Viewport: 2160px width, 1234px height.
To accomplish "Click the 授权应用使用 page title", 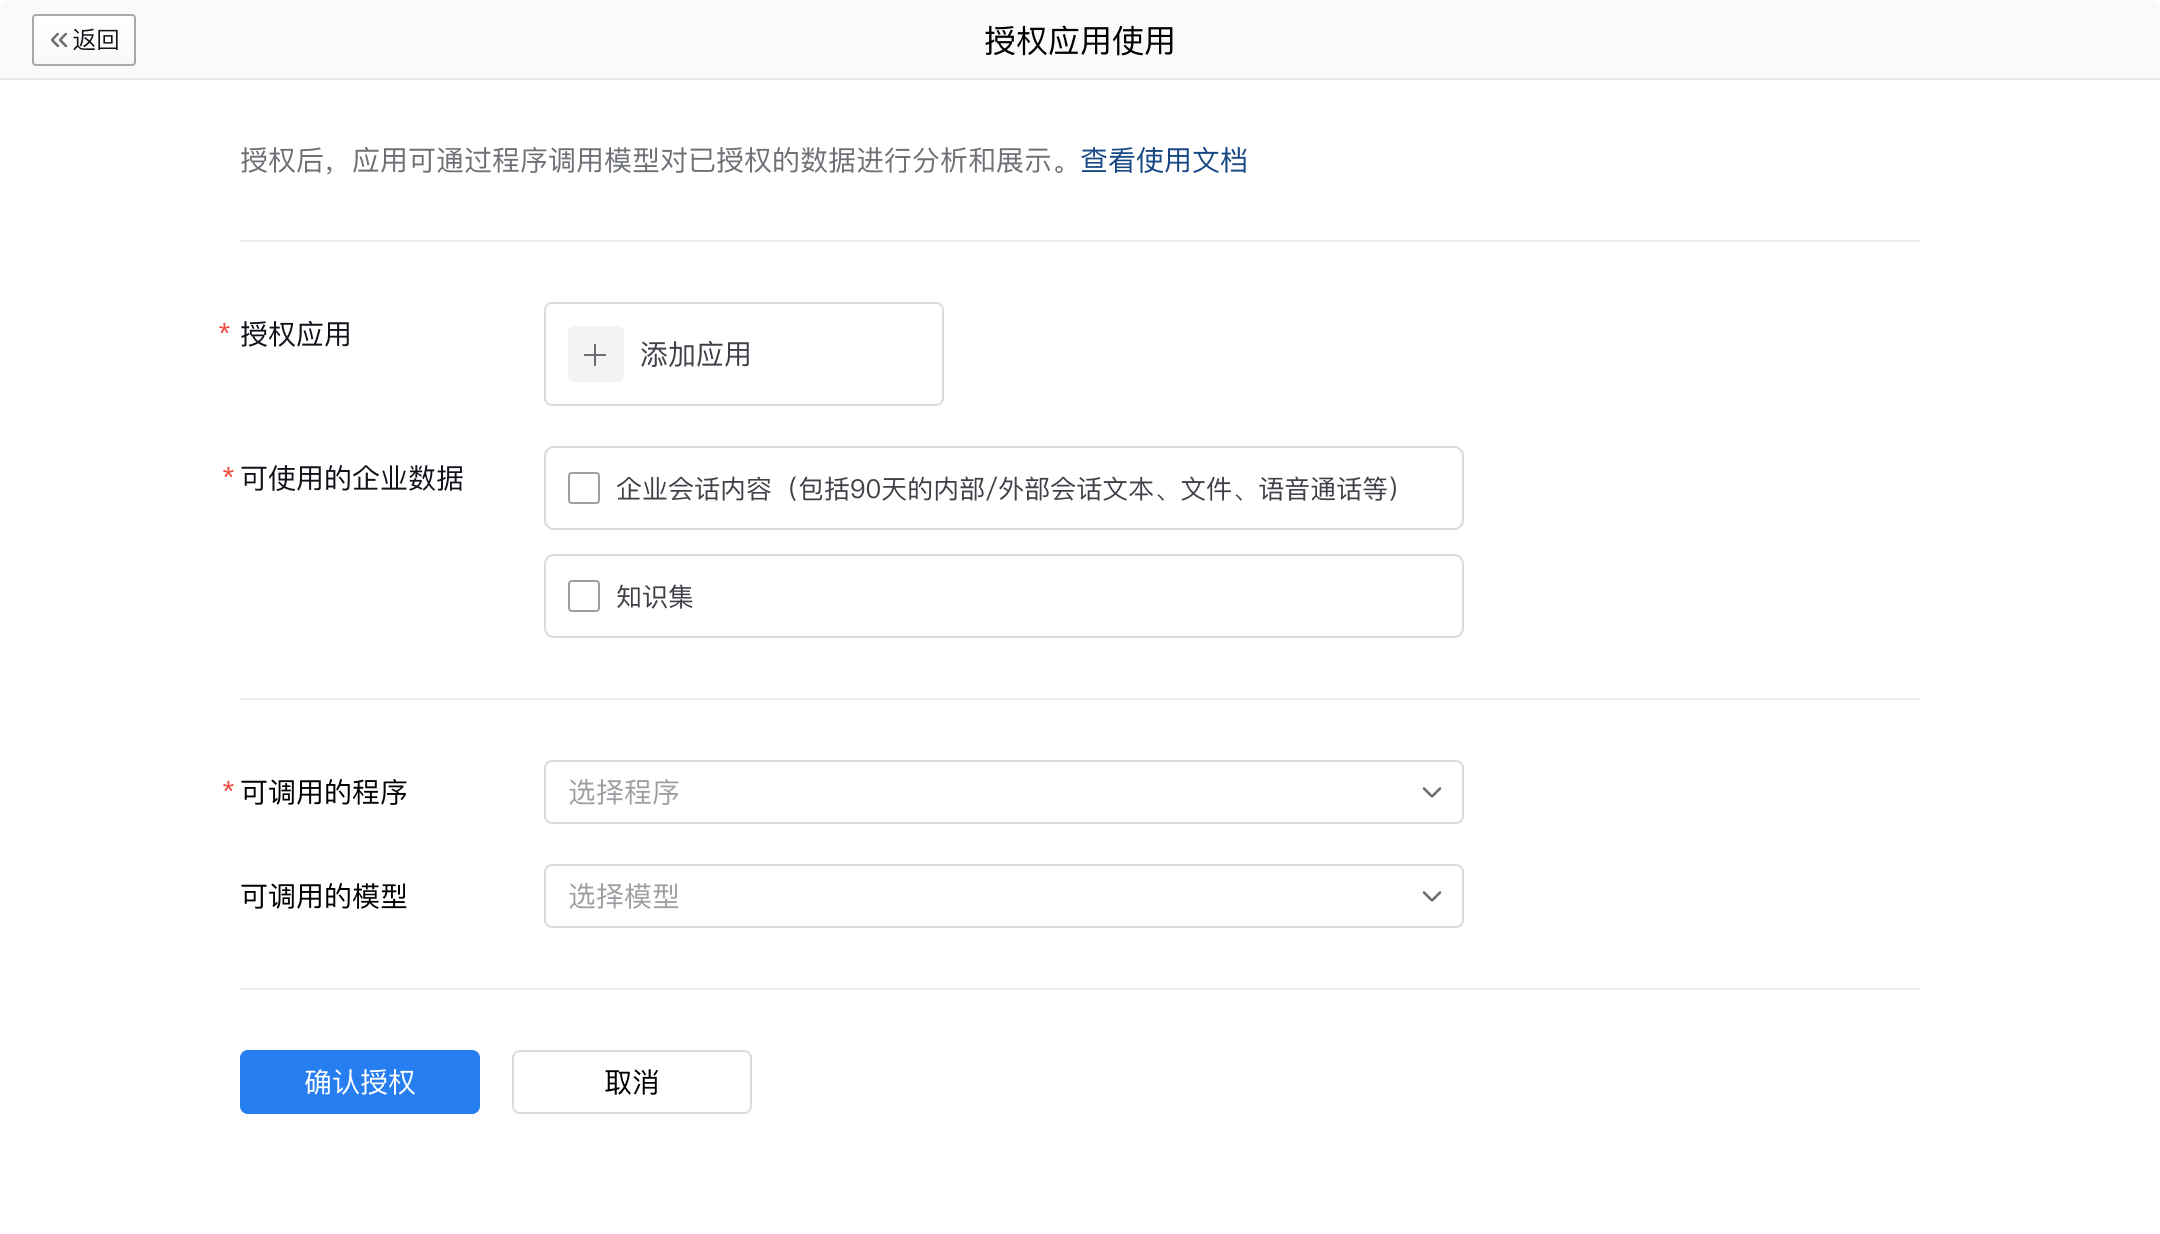I will [x=1079, y=40].
